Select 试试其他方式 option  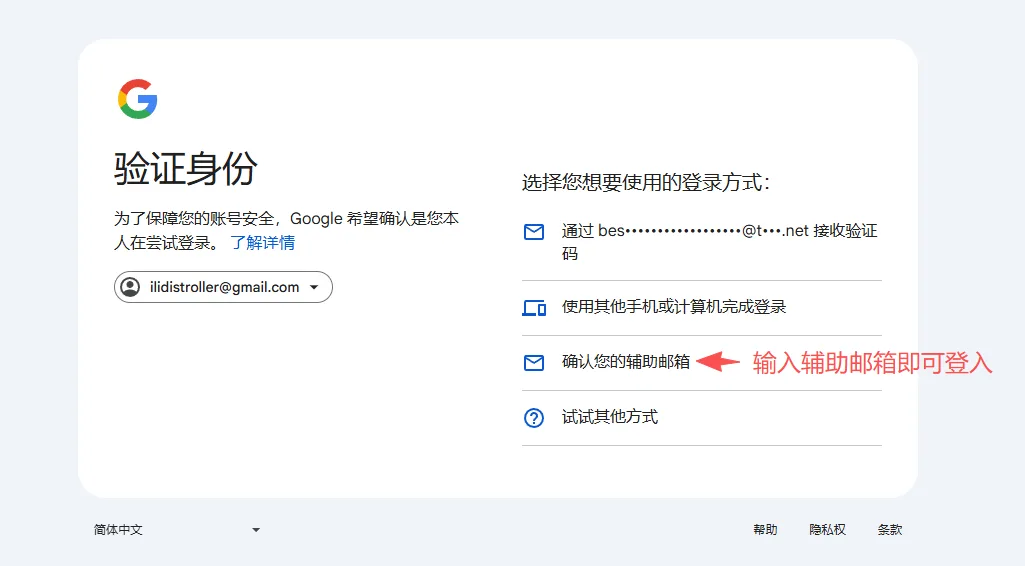pos(702,418)
